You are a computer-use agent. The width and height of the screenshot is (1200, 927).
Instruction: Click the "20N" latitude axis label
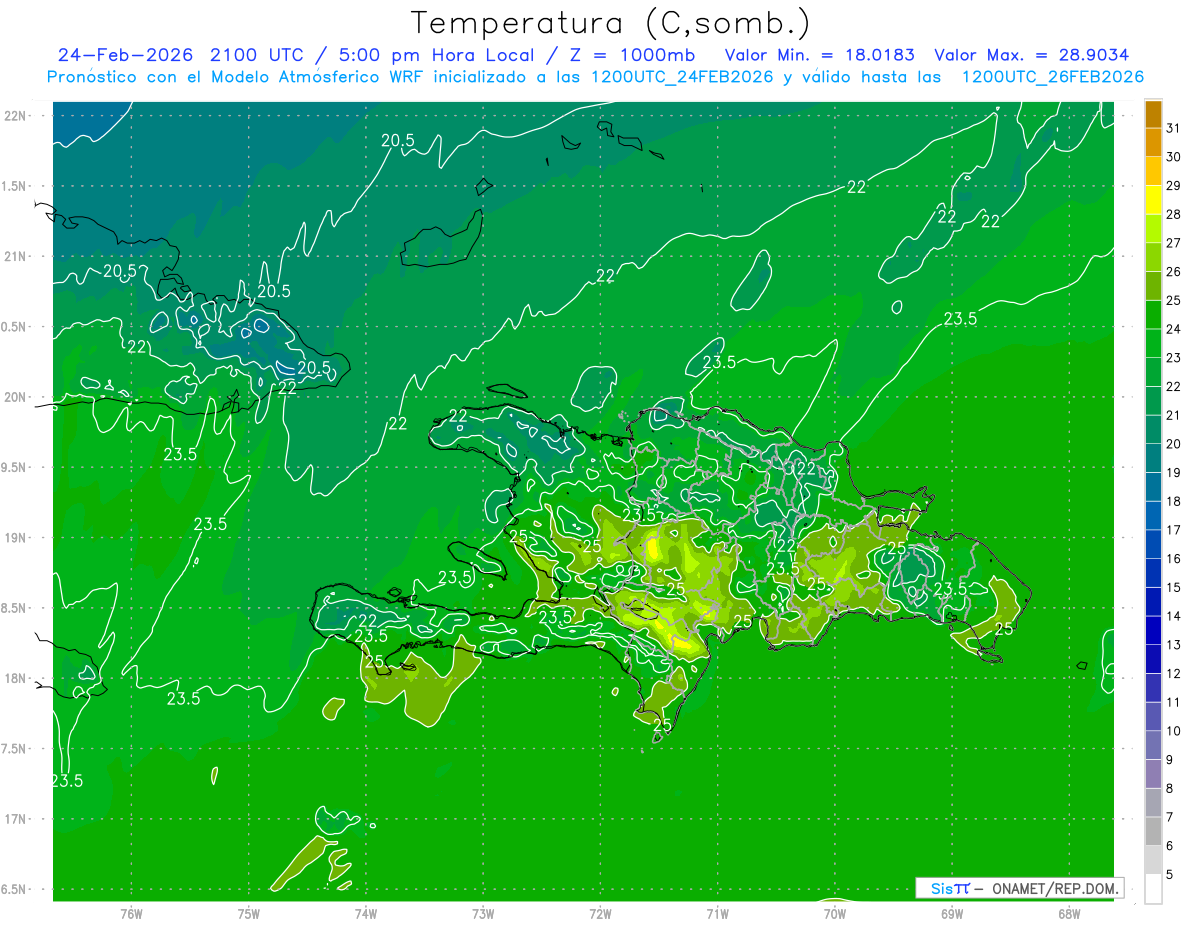coord(15,397)
